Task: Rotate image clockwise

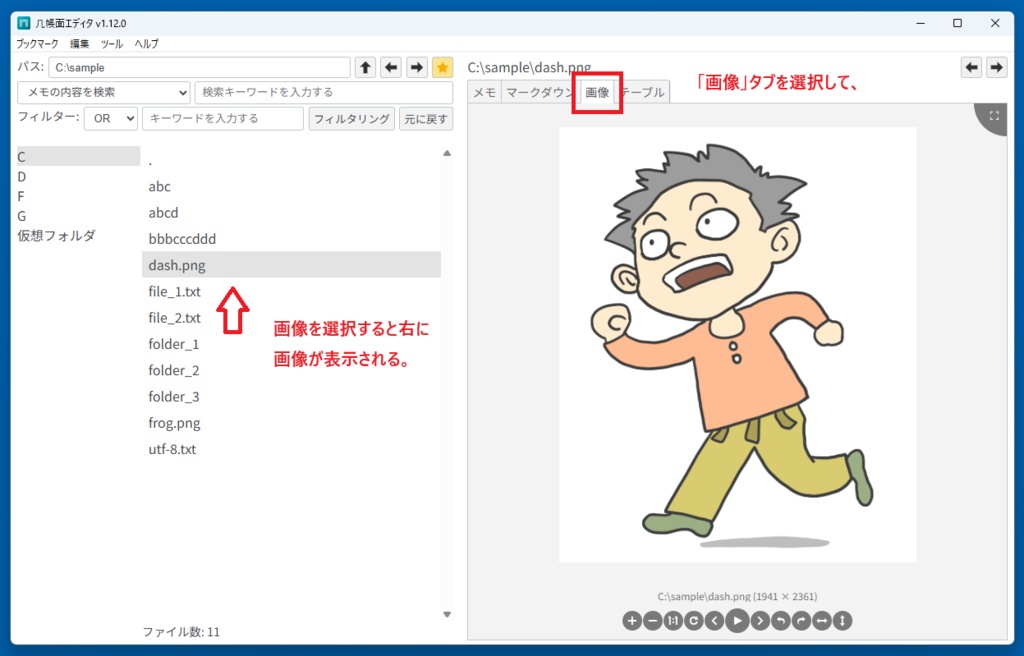Action: point(801,621)
